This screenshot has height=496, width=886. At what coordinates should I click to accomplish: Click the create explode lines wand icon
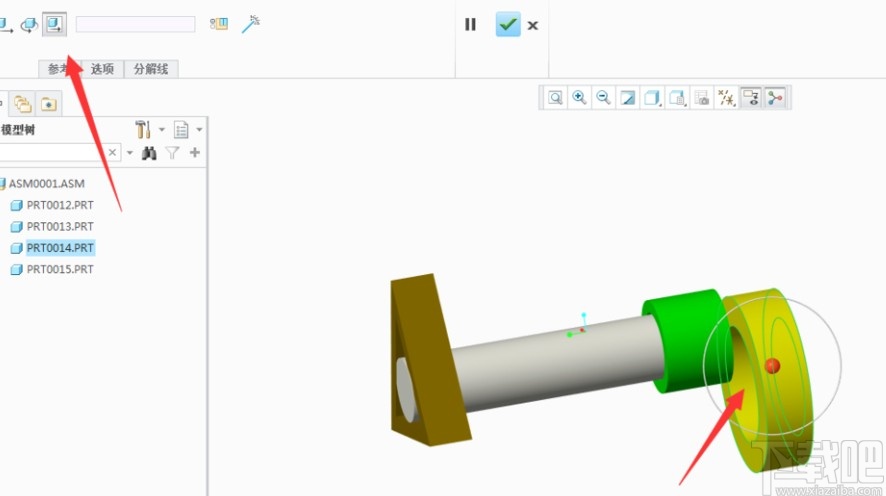coord(250,24)
